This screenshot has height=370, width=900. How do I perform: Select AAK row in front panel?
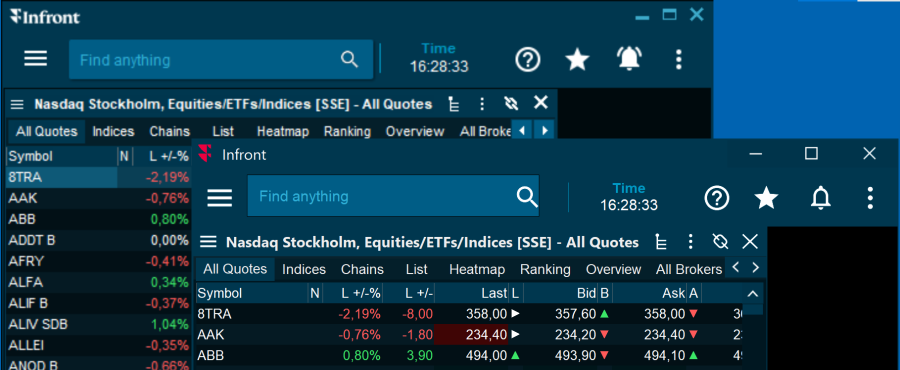pyautogui.click(x=469, y=334)
